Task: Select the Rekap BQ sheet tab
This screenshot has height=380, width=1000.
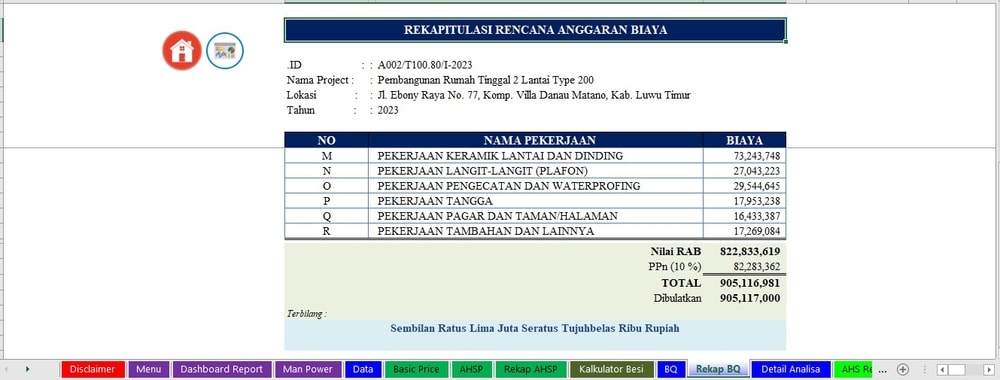Action: 718,369
